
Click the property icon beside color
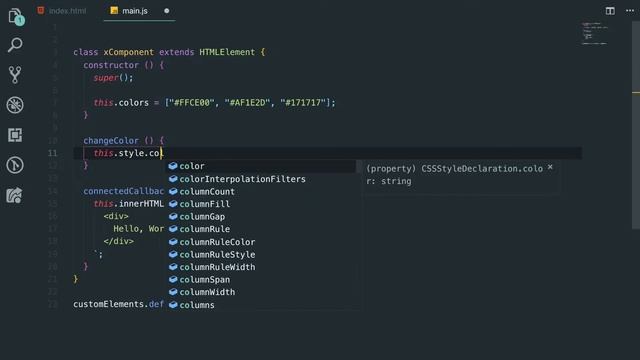173,166
